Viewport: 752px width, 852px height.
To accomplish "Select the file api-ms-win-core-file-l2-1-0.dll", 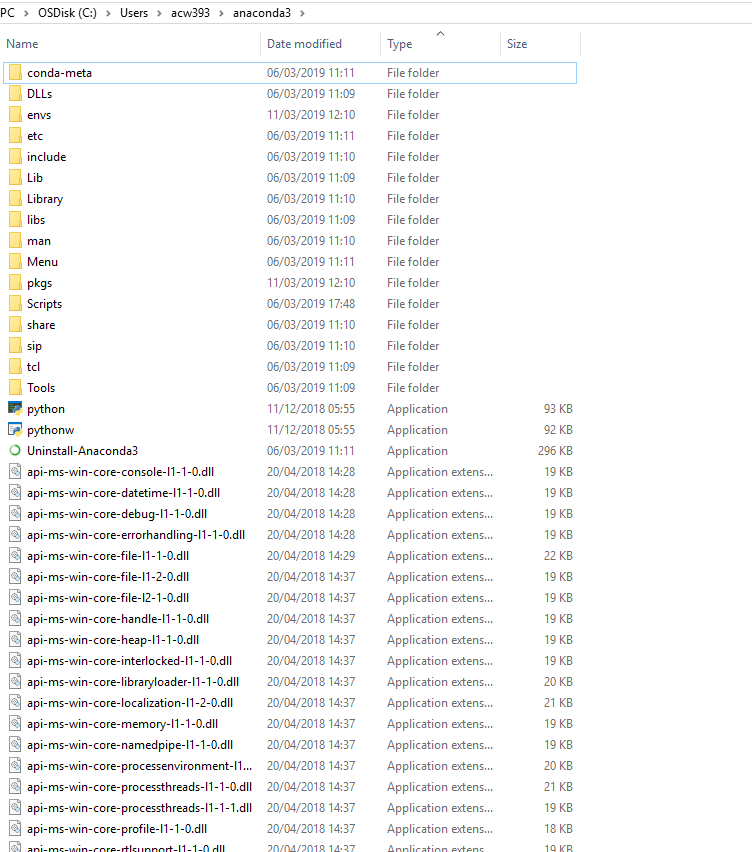I will pyautogui.click(x=108, y=598).
